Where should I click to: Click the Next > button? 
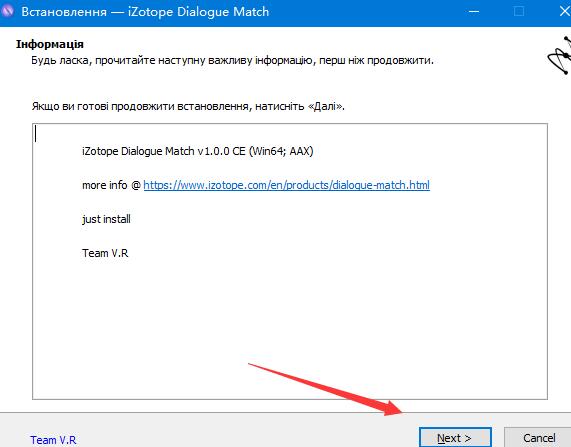pos(455,437)
